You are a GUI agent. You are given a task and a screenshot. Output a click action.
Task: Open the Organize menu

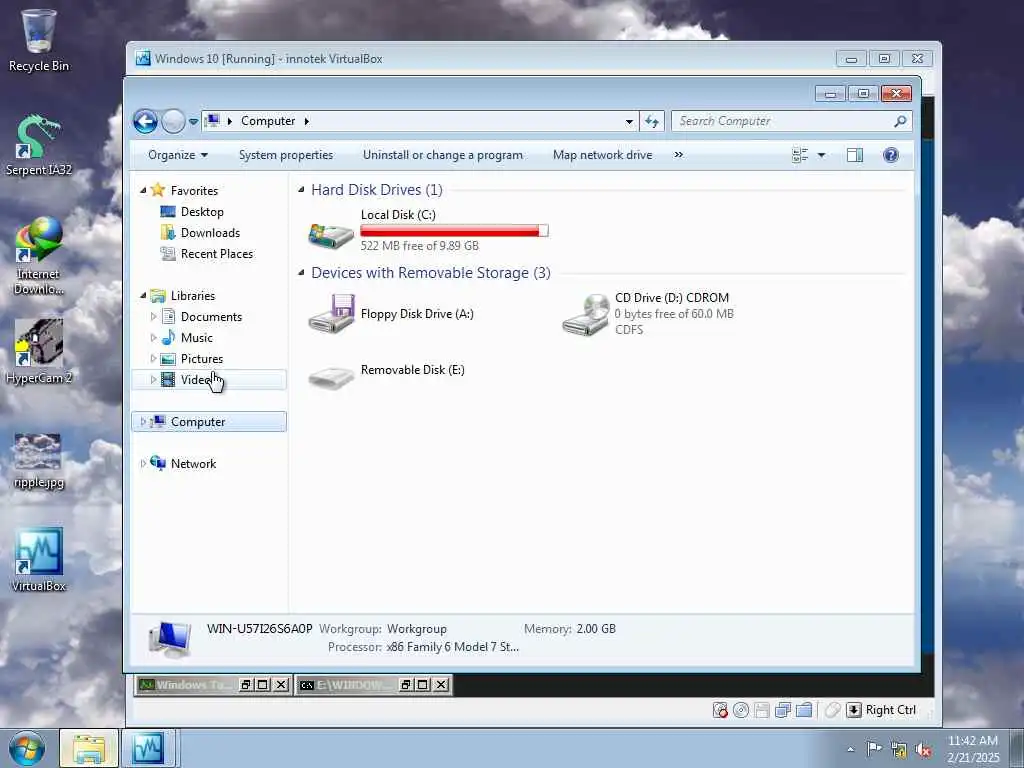(x=178, y=155)
